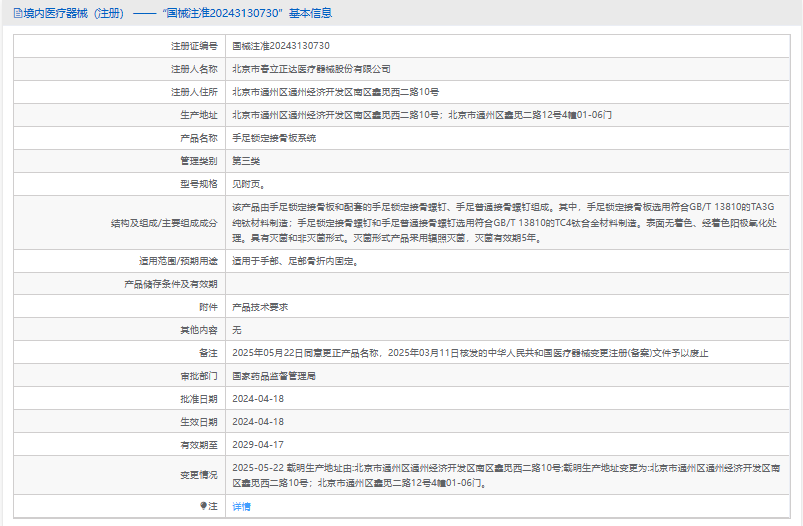Click the 见附页。 model specification value
This screenshot has height=526, width=803.
pos(249,184)
